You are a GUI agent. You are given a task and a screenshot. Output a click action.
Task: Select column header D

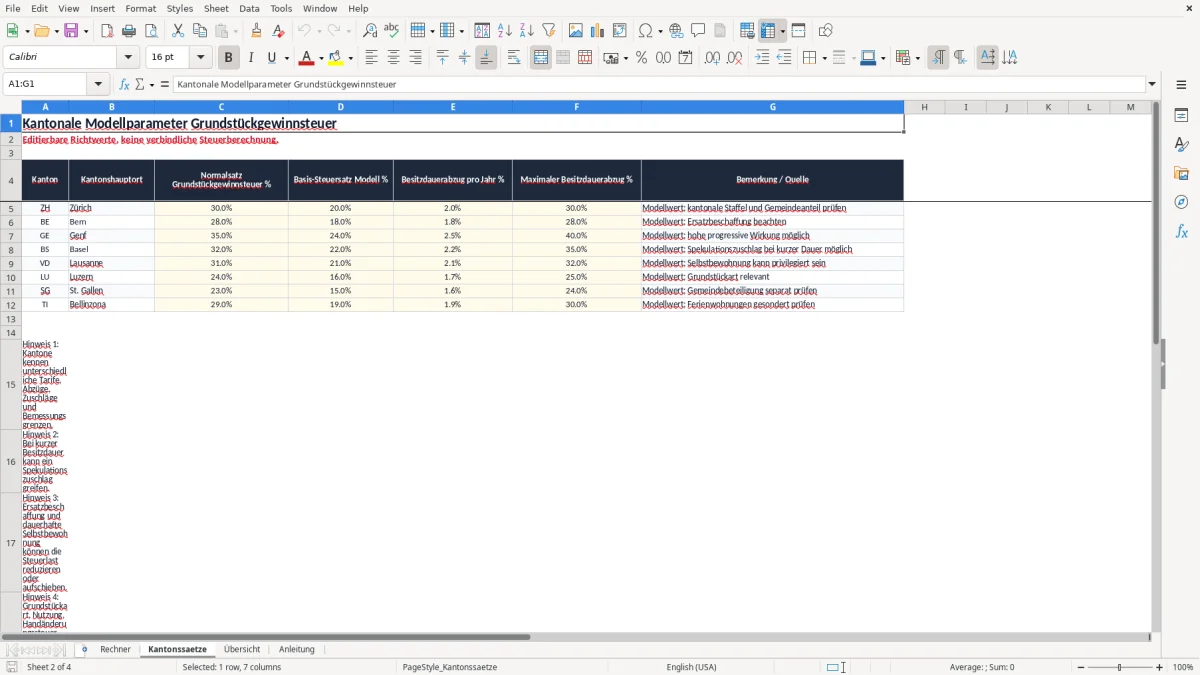point(341,107)
